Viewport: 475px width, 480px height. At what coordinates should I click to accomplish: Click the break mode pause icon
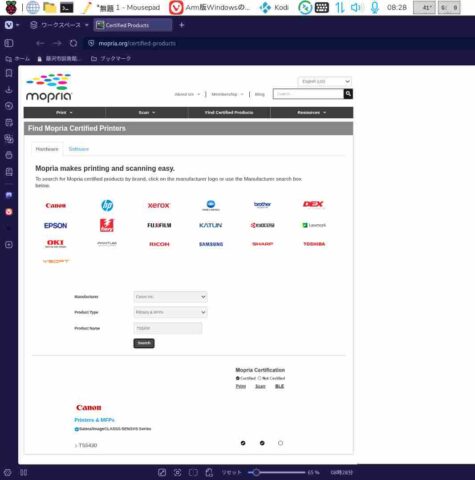click(x=24, y=472)
